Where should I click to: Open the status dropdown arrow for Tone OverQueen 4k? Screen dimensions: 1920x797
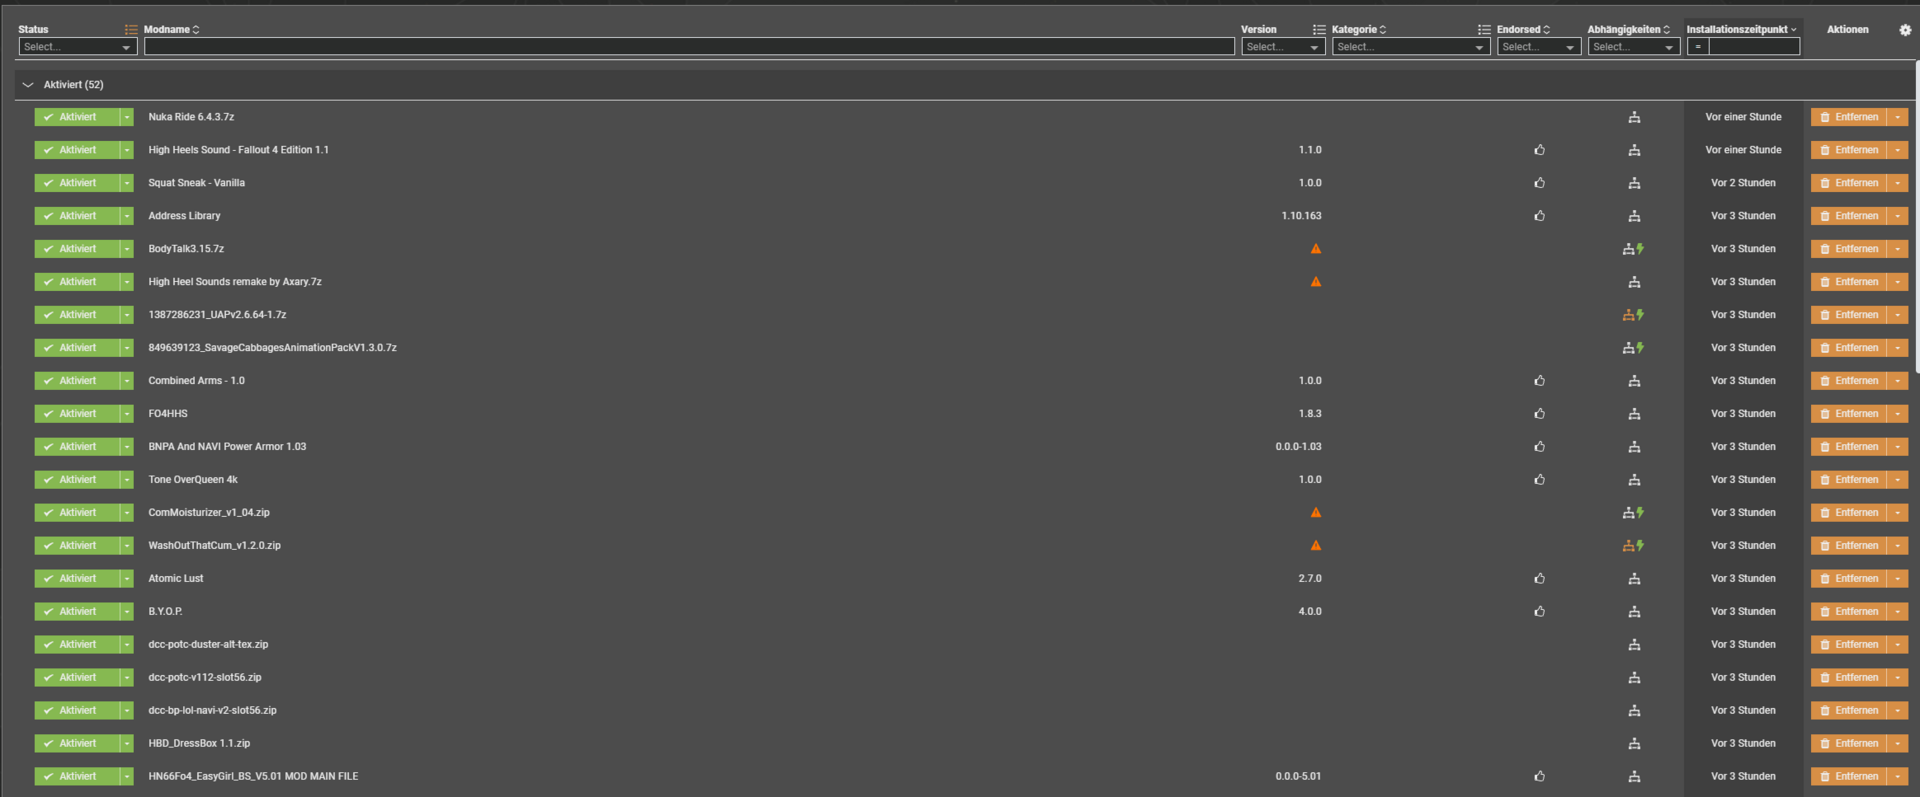coord(127,480)
